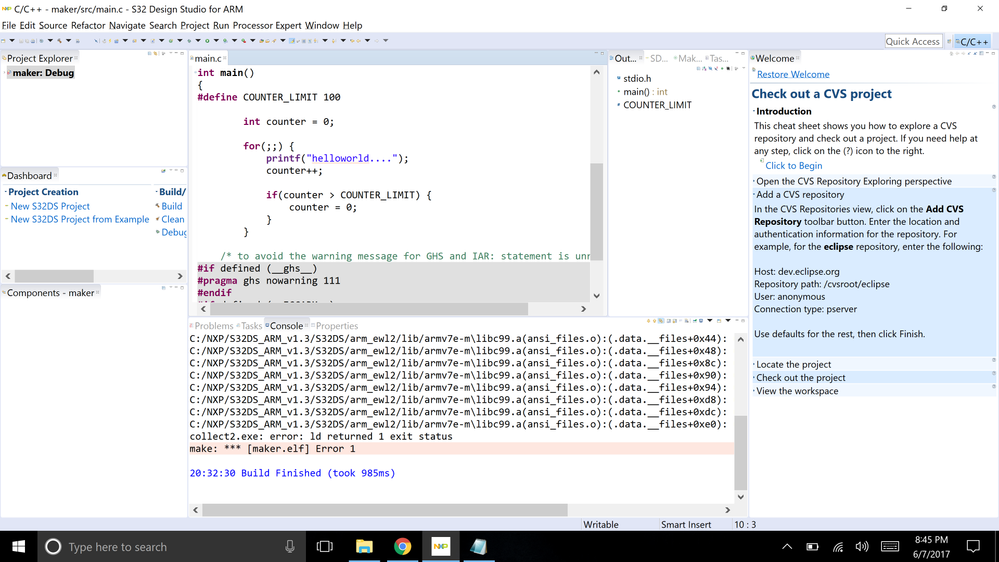Click the Cortana microphone icon
Image resolution: width=999 pixels, height=562 pixels.
point(290,547)
